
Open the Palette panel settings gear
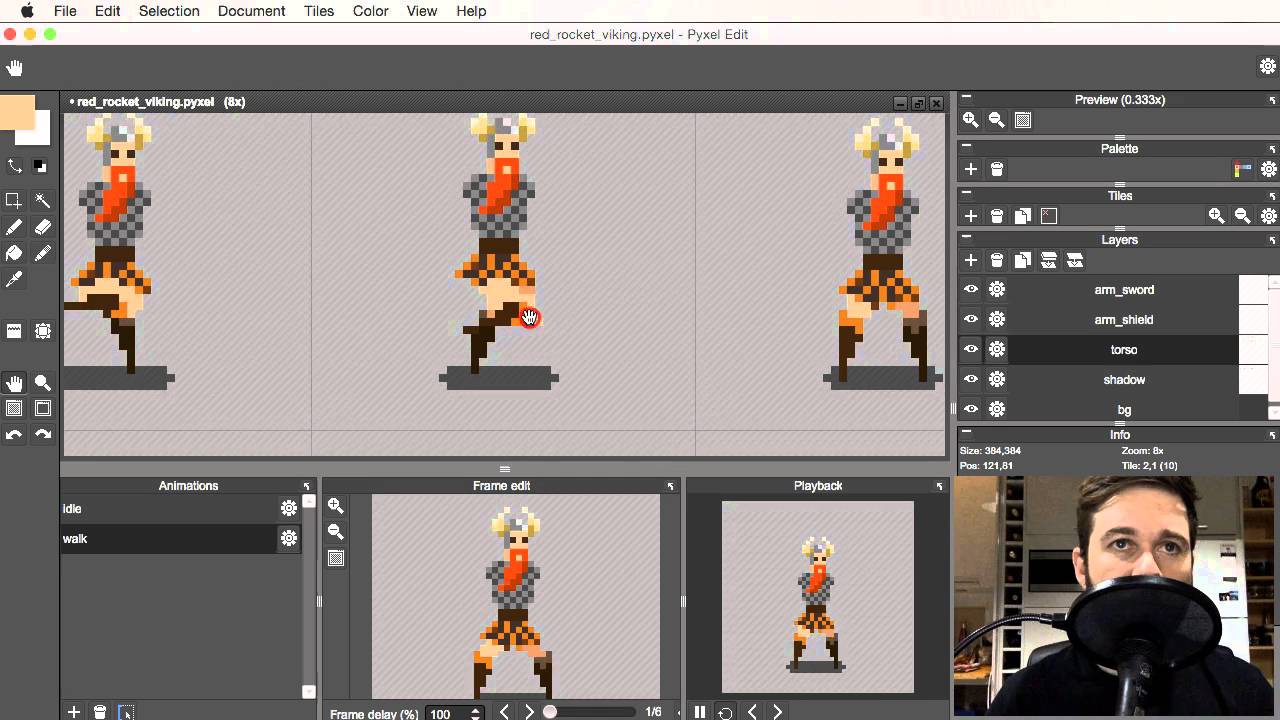pyautogui.click(x=1268, y=170)
